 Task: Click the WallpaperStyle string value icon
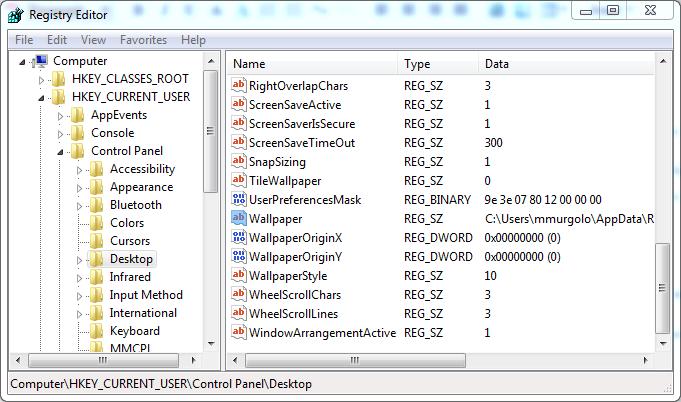[238, 276]
